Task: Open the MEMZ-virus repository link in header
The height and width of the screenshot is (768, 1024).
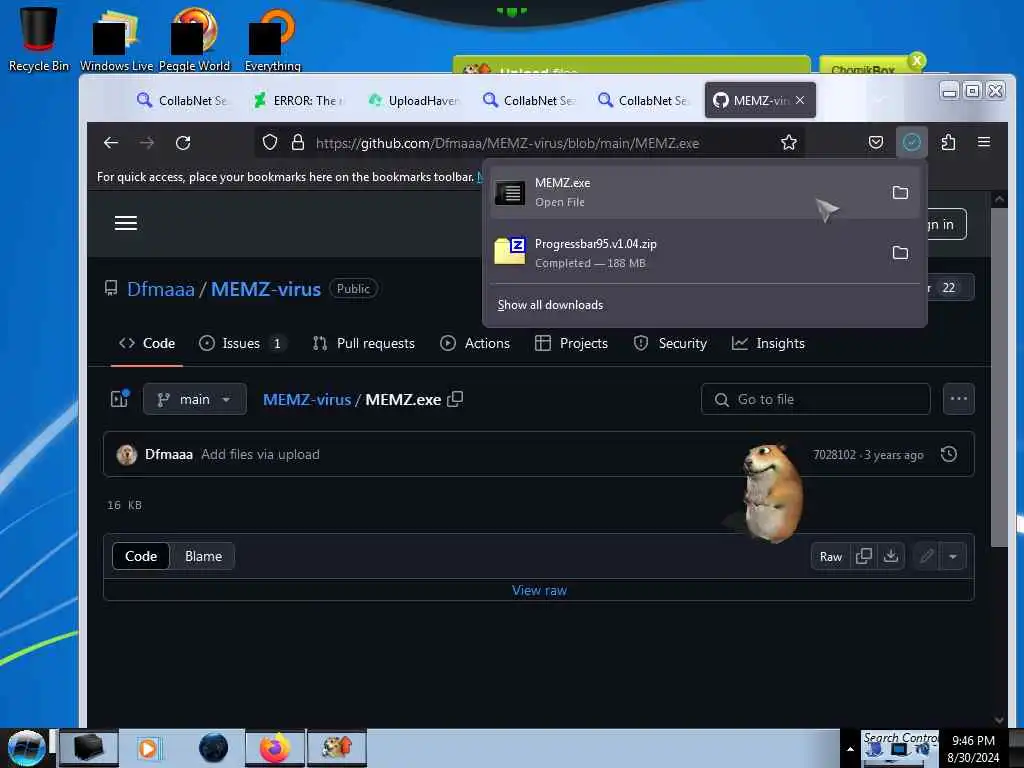Action: 266,289
